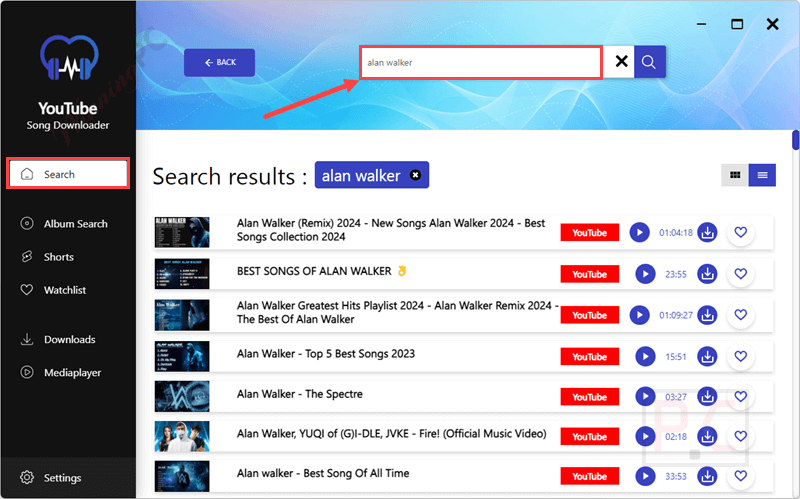Open Settings in the sidebar
This screenshot has height=499, width=800.
(x=51, y=478)
